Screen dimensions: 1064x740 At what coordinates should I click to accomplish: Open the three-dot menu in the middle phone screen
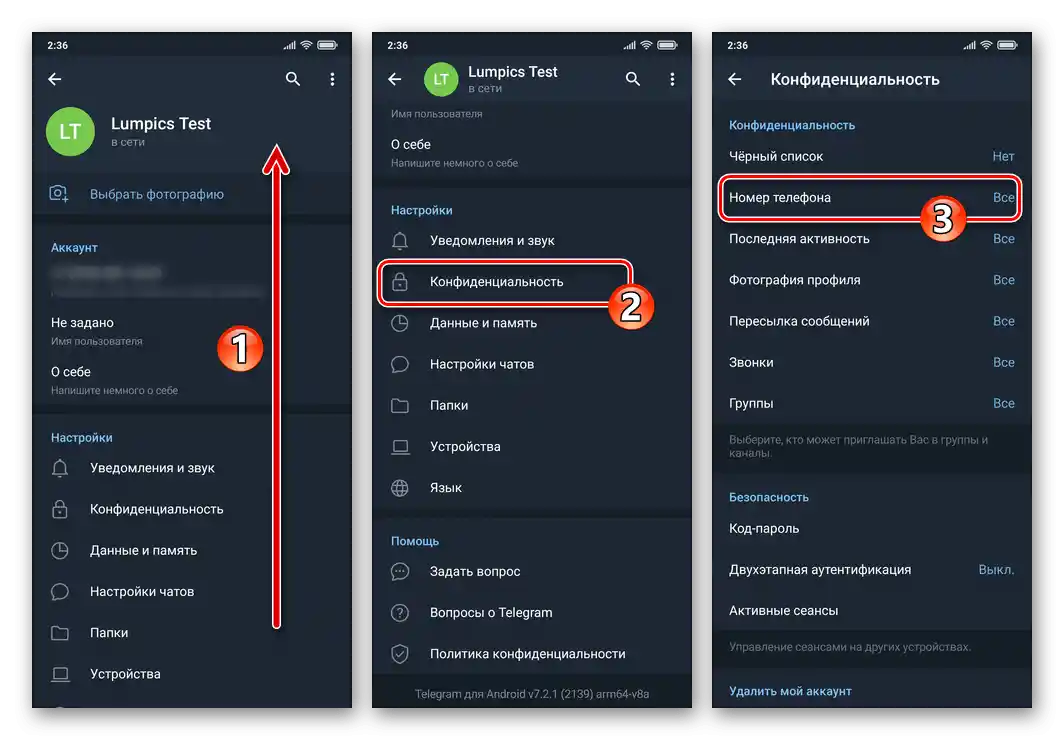[672, 79]
